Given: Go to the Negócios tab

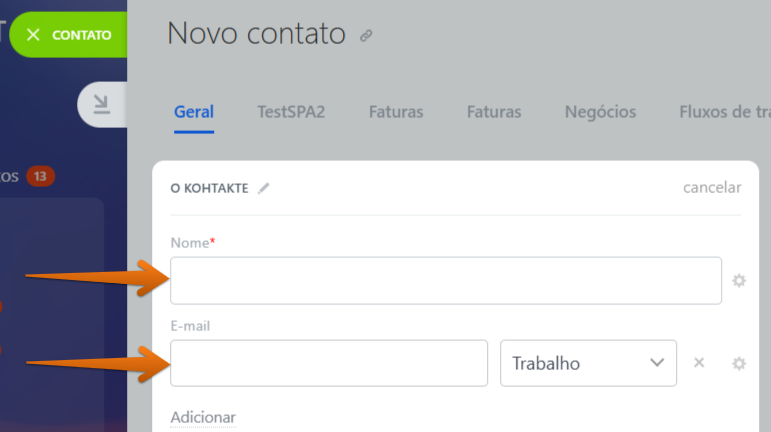Looking at the screenshot, I should 600,112.
